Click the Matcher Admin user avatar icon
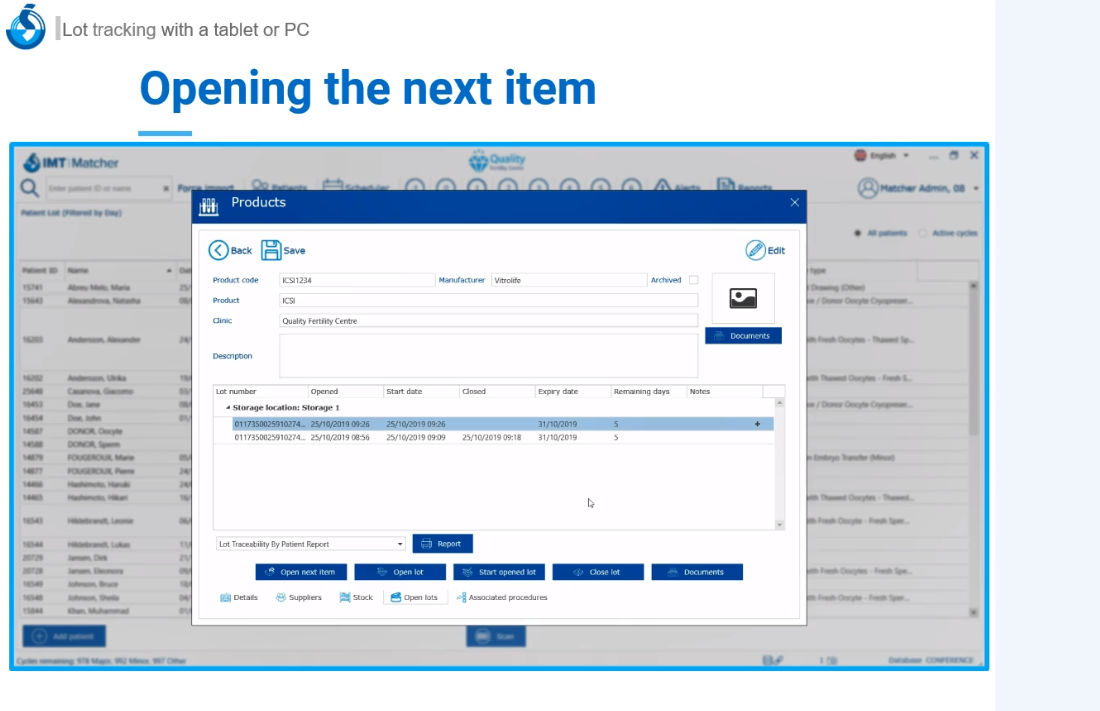This screenshot has height=711, width=1100. (867, 188)
